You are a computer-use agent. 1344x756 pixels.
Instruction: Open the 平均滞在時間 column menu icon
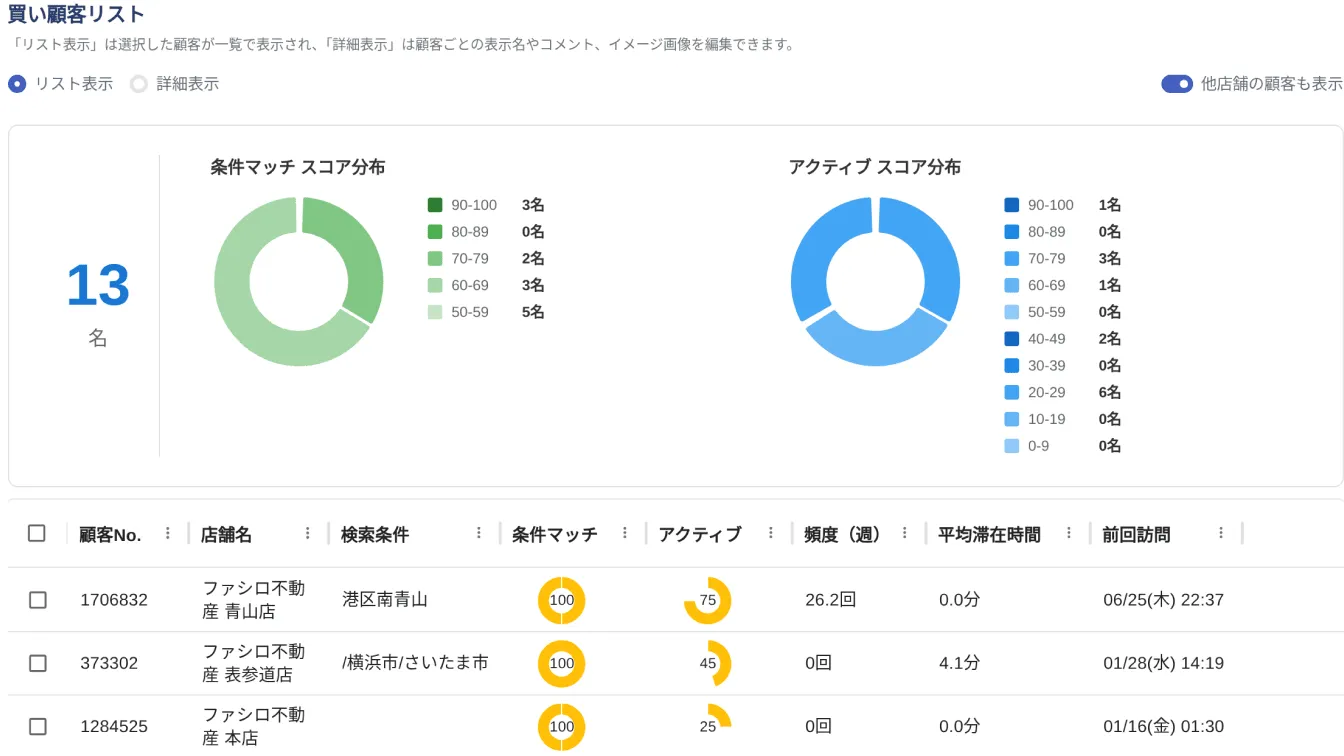[1069, 533]
